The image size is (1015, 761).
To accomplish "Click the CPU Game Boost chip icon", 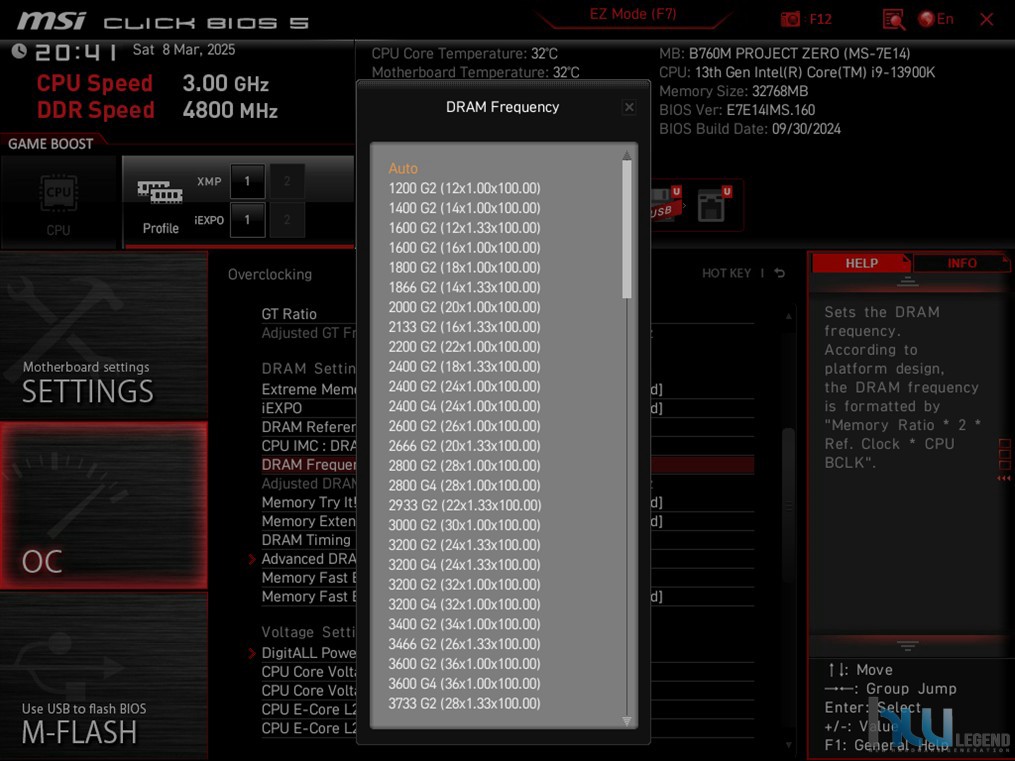I will point(58,192).
